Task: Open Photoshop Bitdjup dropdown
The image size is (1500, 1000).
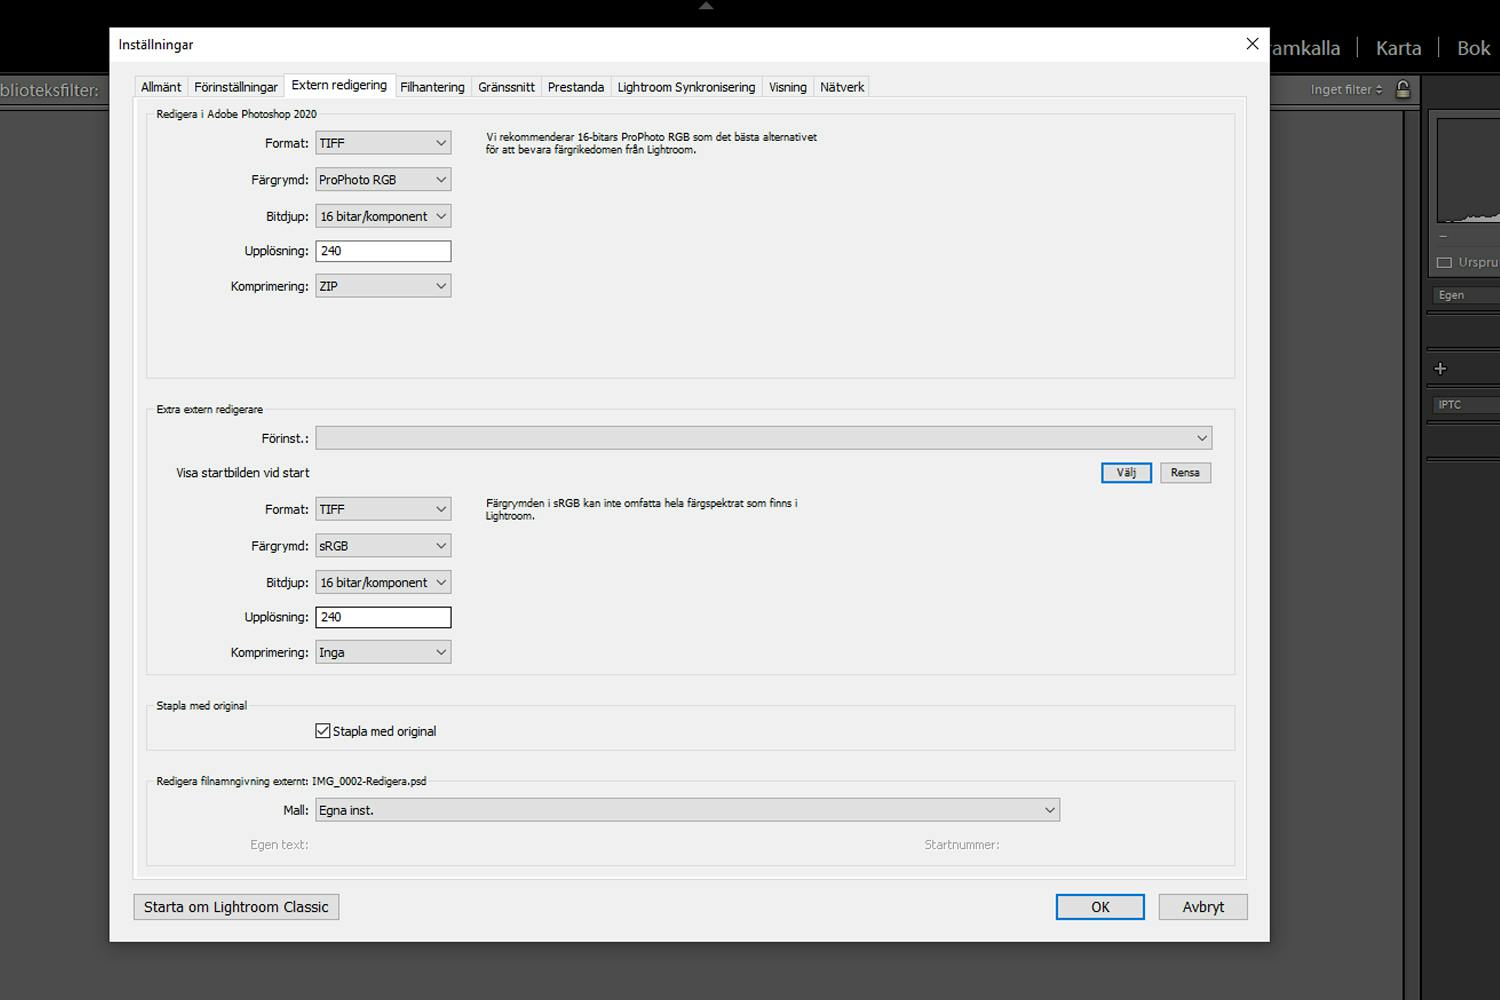Action: [x=383, y=216]
